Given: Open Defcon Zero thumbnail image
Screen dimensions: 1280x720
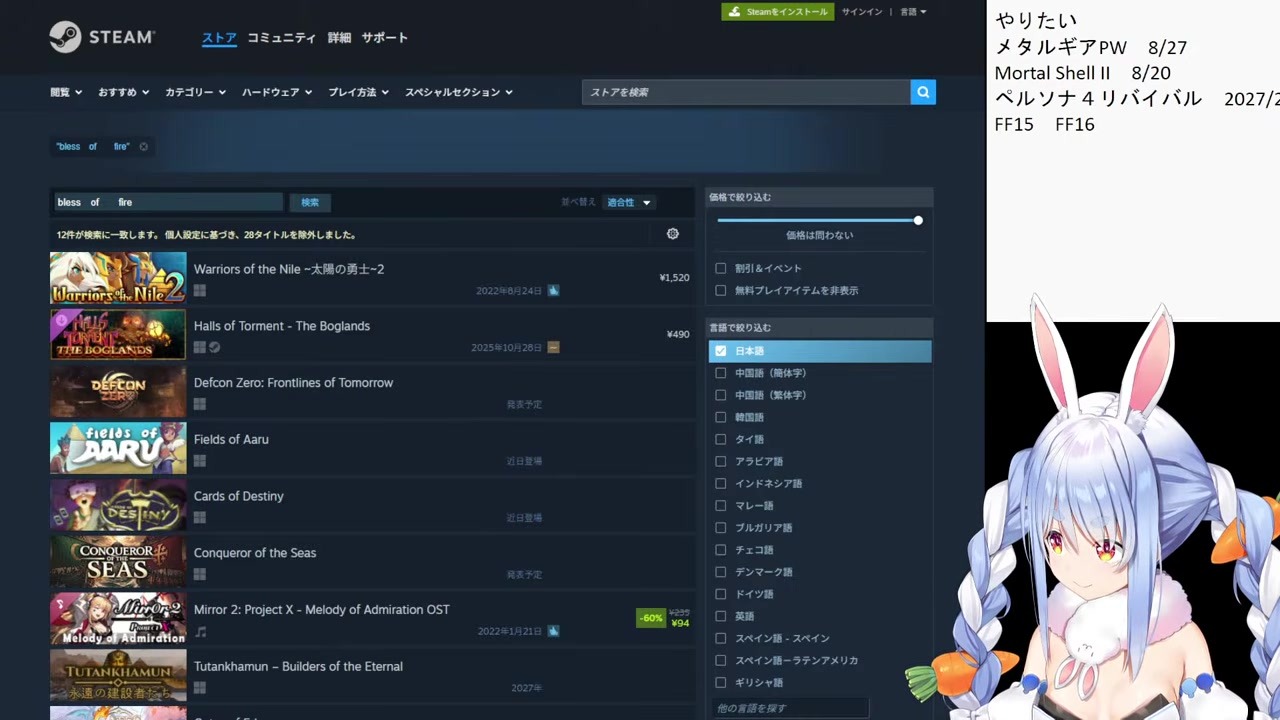Looking at the screenshot, I should pyautogui.click(x=118, y=391).
